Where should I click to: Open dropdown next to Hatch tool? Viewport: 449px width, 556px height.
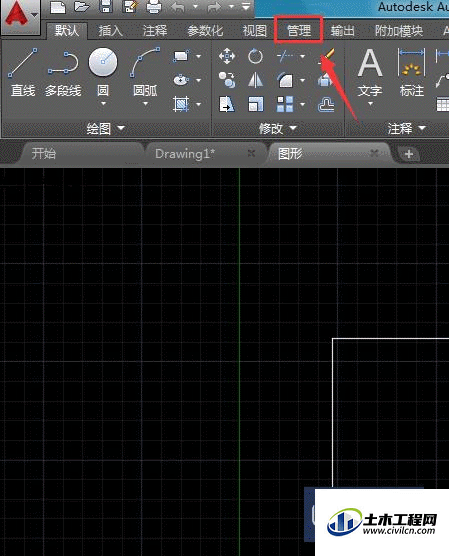pyautogui.click(x=199, y=104)
